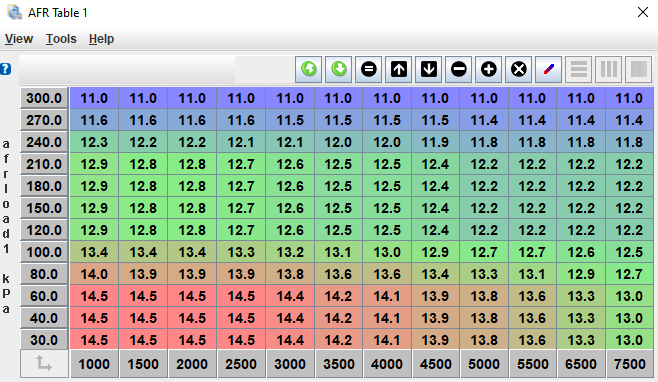658x382 pixels.
Task: Select the 14.0 cell in 80.0 row
Action: pyautogui.click(x=94, y=274)
